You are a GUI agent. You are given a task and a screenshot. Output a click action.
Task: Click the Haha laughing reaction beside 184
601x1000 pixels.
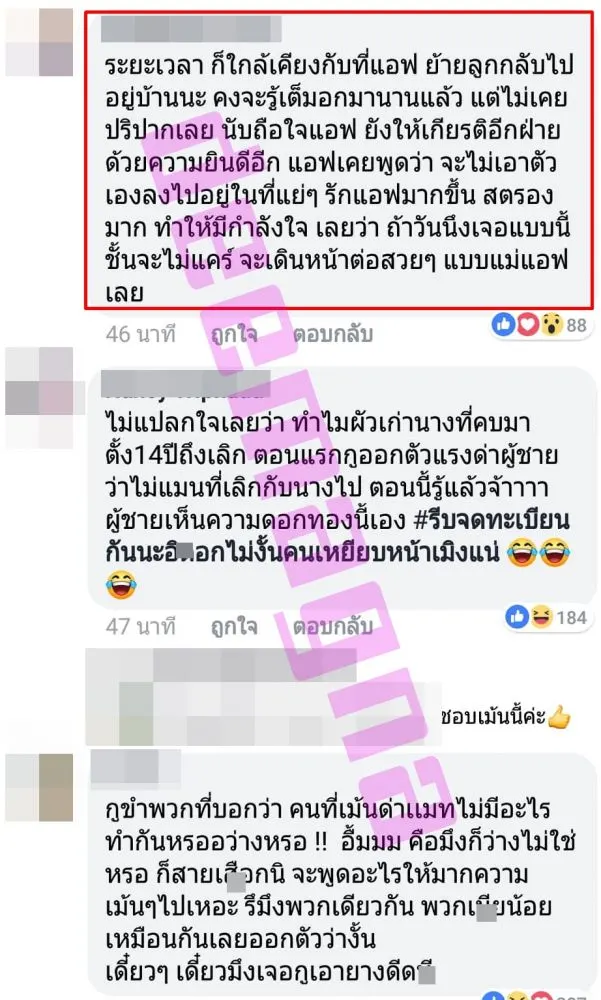tap(541, 617)
